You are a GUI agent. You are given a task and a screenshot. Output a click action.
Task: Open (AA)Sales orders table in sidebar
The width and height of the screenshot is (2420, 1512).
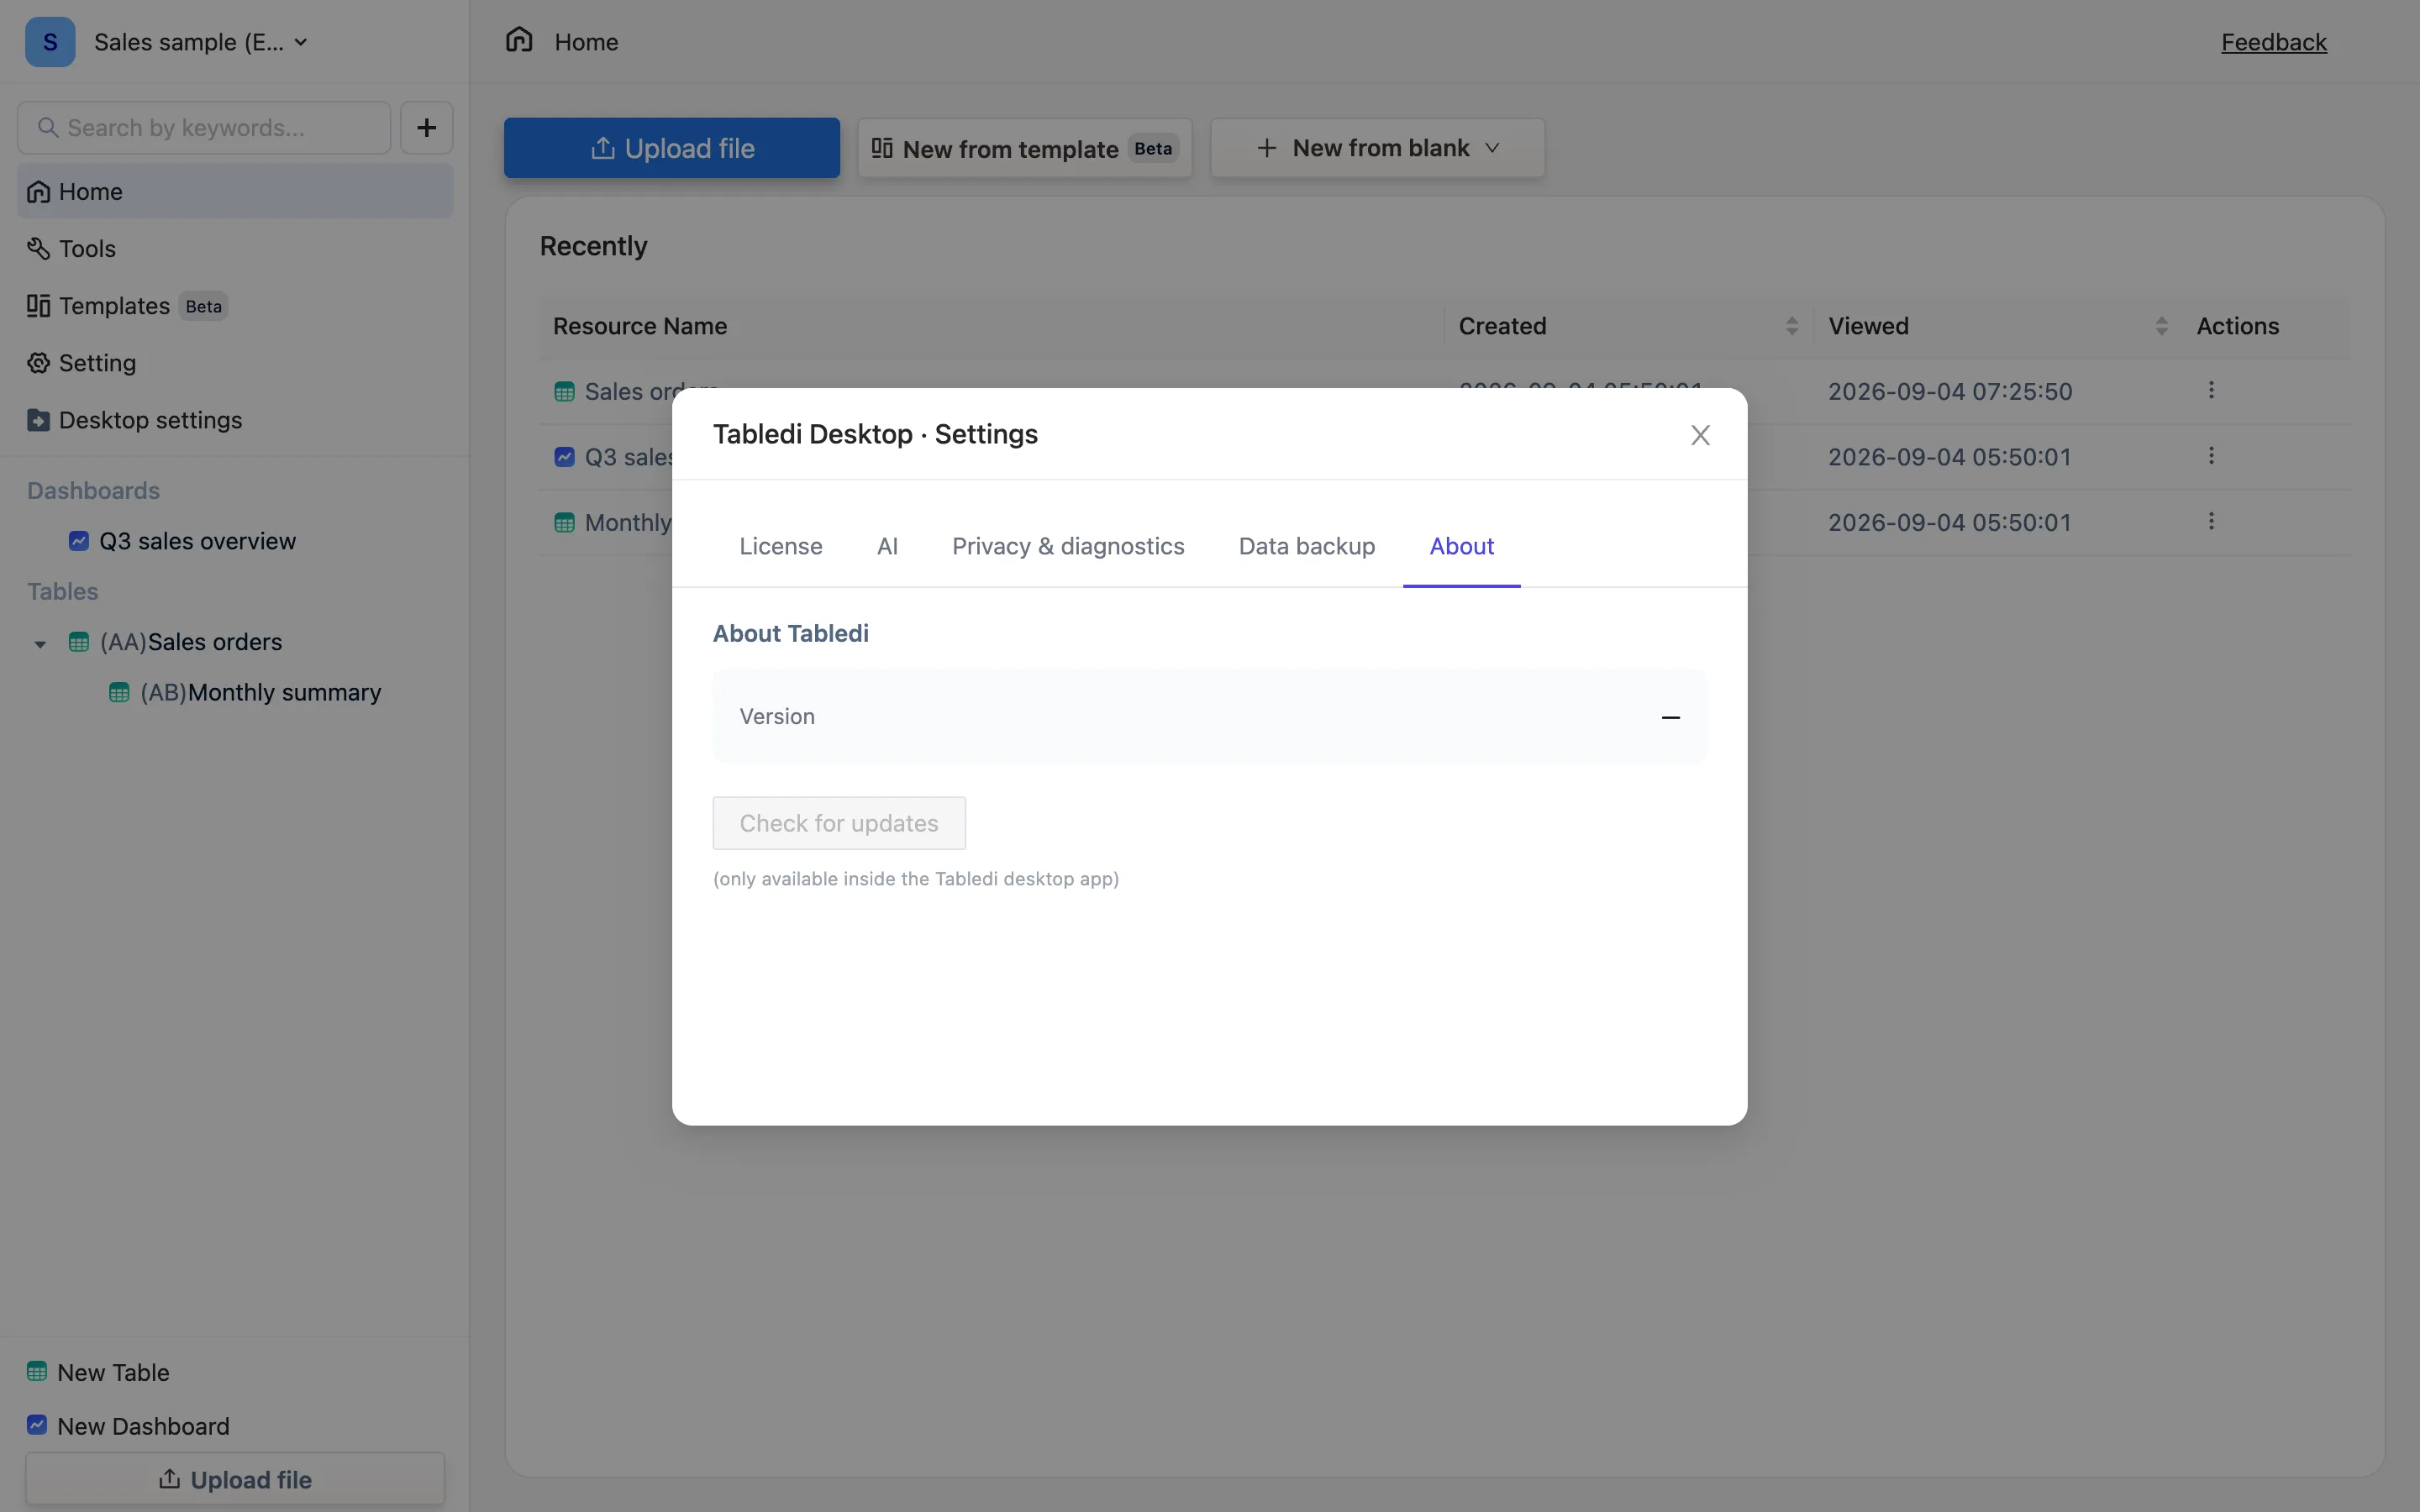191,642
